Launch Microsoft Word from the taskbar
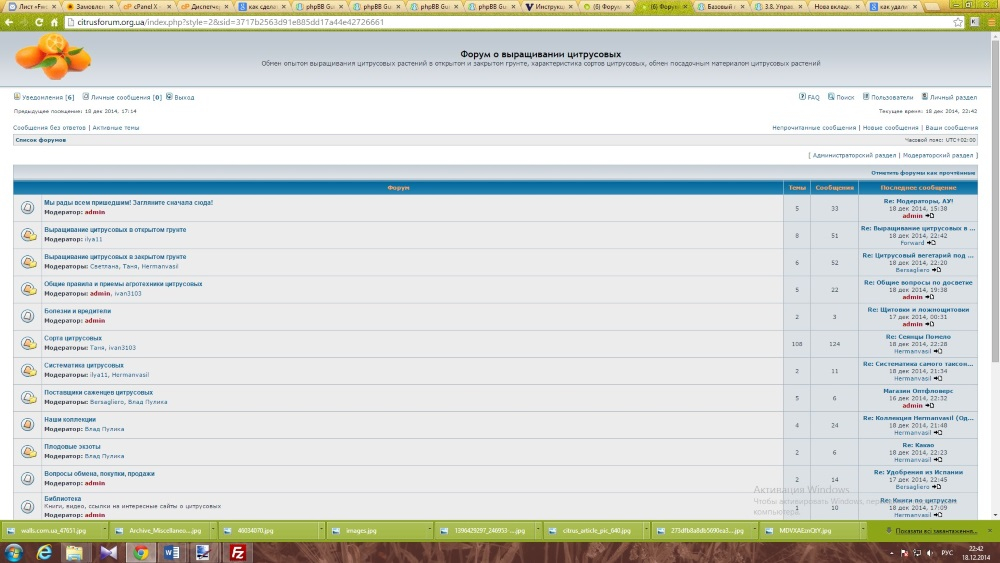 click(171, 551)
